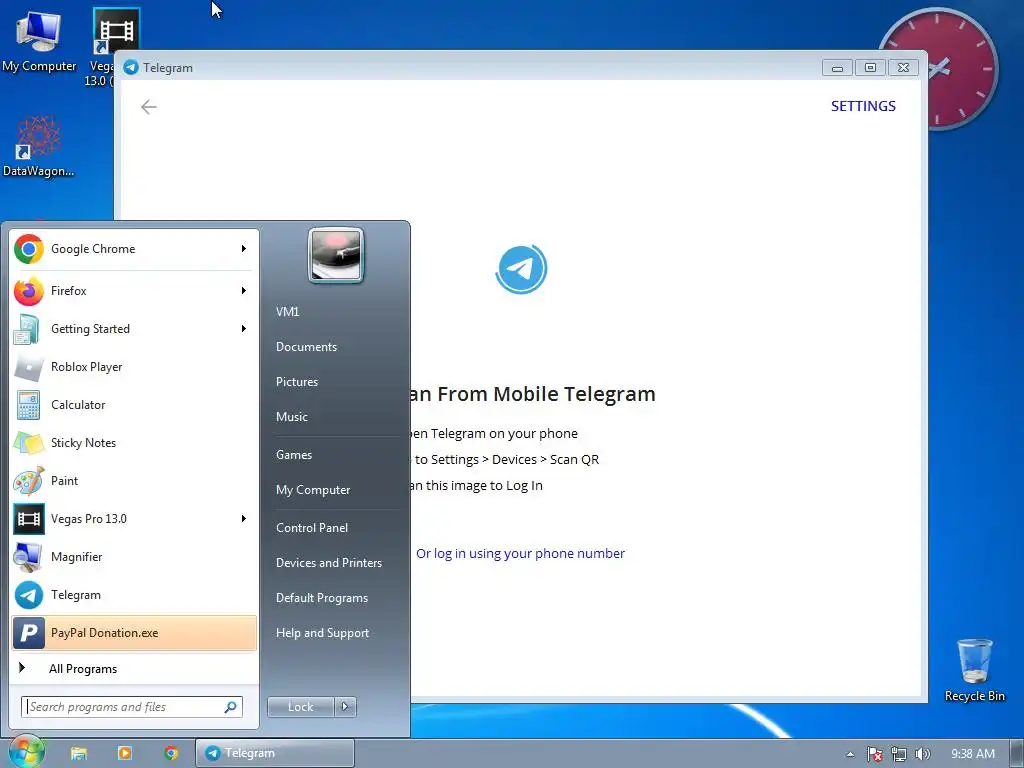
Task: Open the VM1 user folder
Action: 287,312
